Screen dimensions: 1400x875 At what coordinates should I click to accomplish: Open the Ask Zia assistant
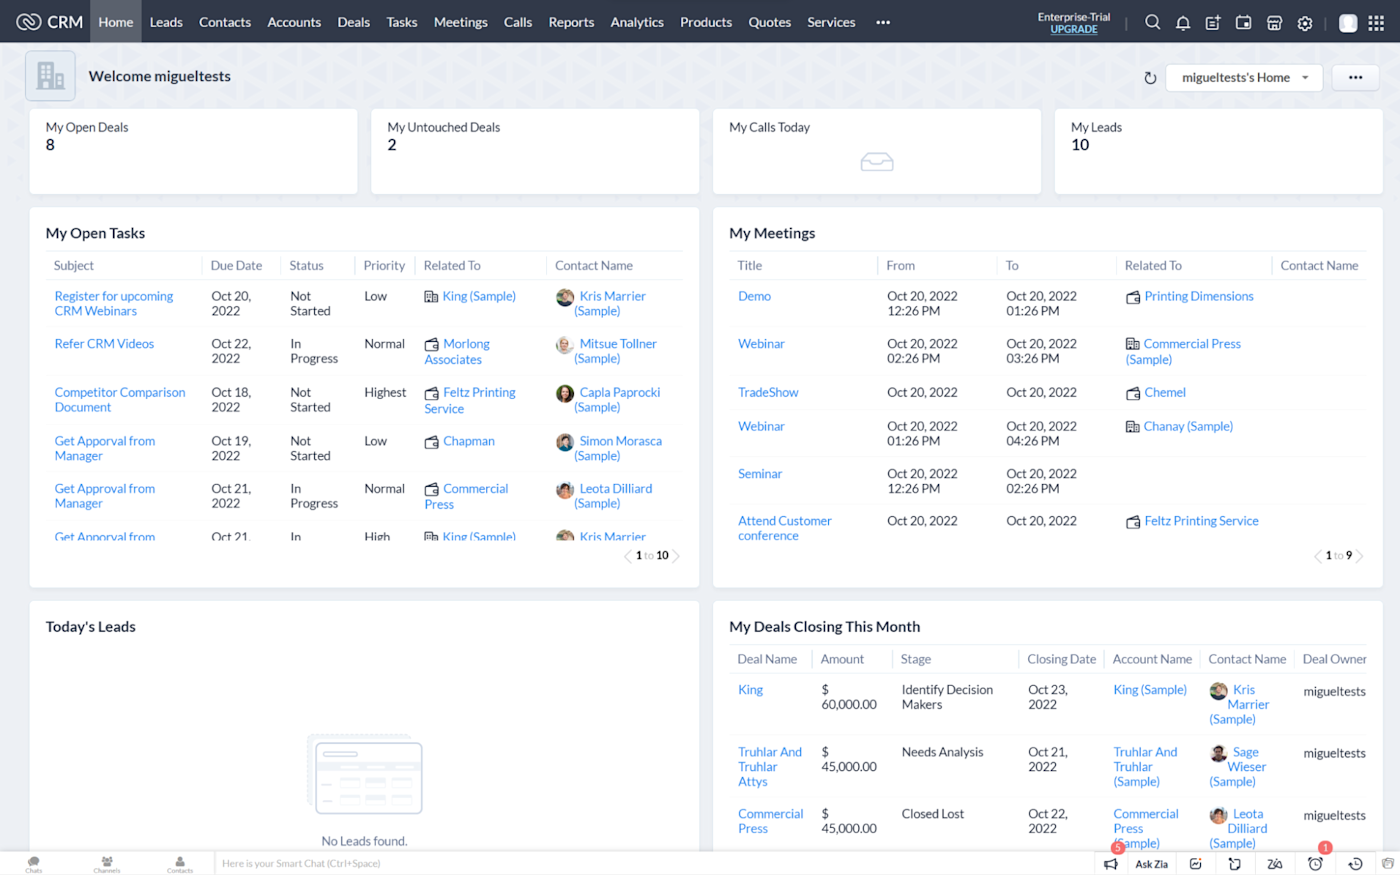pyautogui.click(x=1151, y=864)
